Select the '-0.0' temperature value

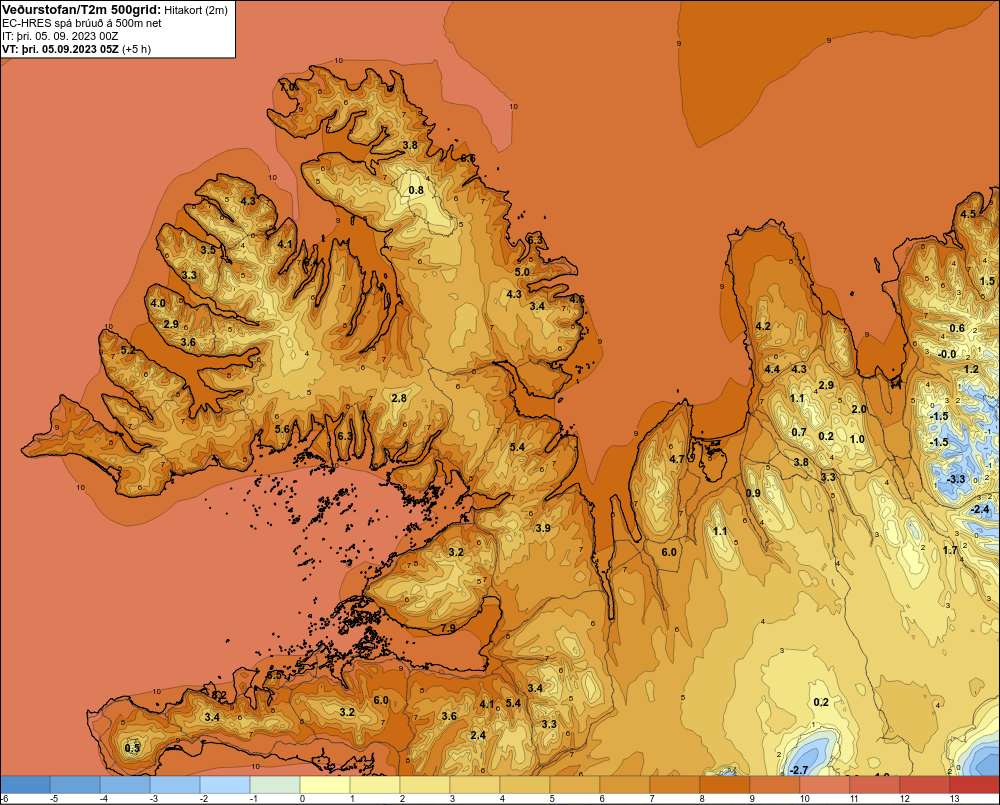coord(946,354)
